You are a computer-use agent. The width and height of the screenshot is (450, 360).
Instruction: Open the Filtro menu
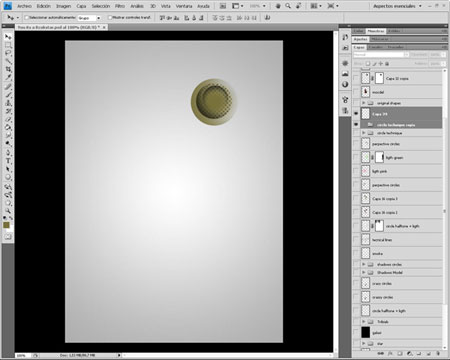click(x=120, y=6)
